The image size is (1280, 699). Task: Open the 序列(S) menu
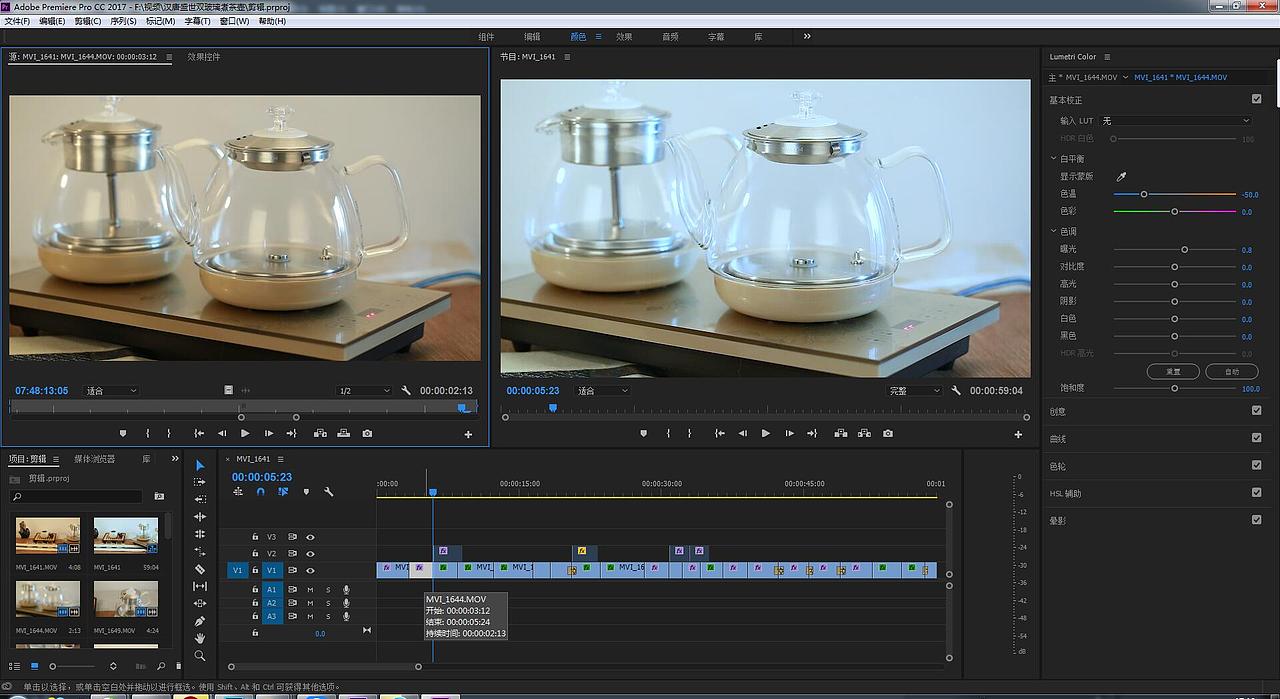(x=123, y=21)
